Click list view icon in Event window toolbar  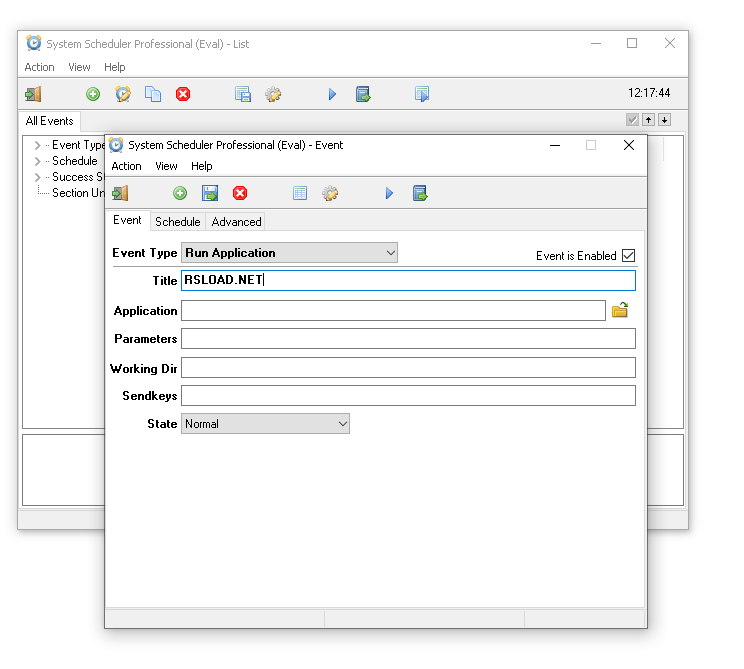[300, 193]
